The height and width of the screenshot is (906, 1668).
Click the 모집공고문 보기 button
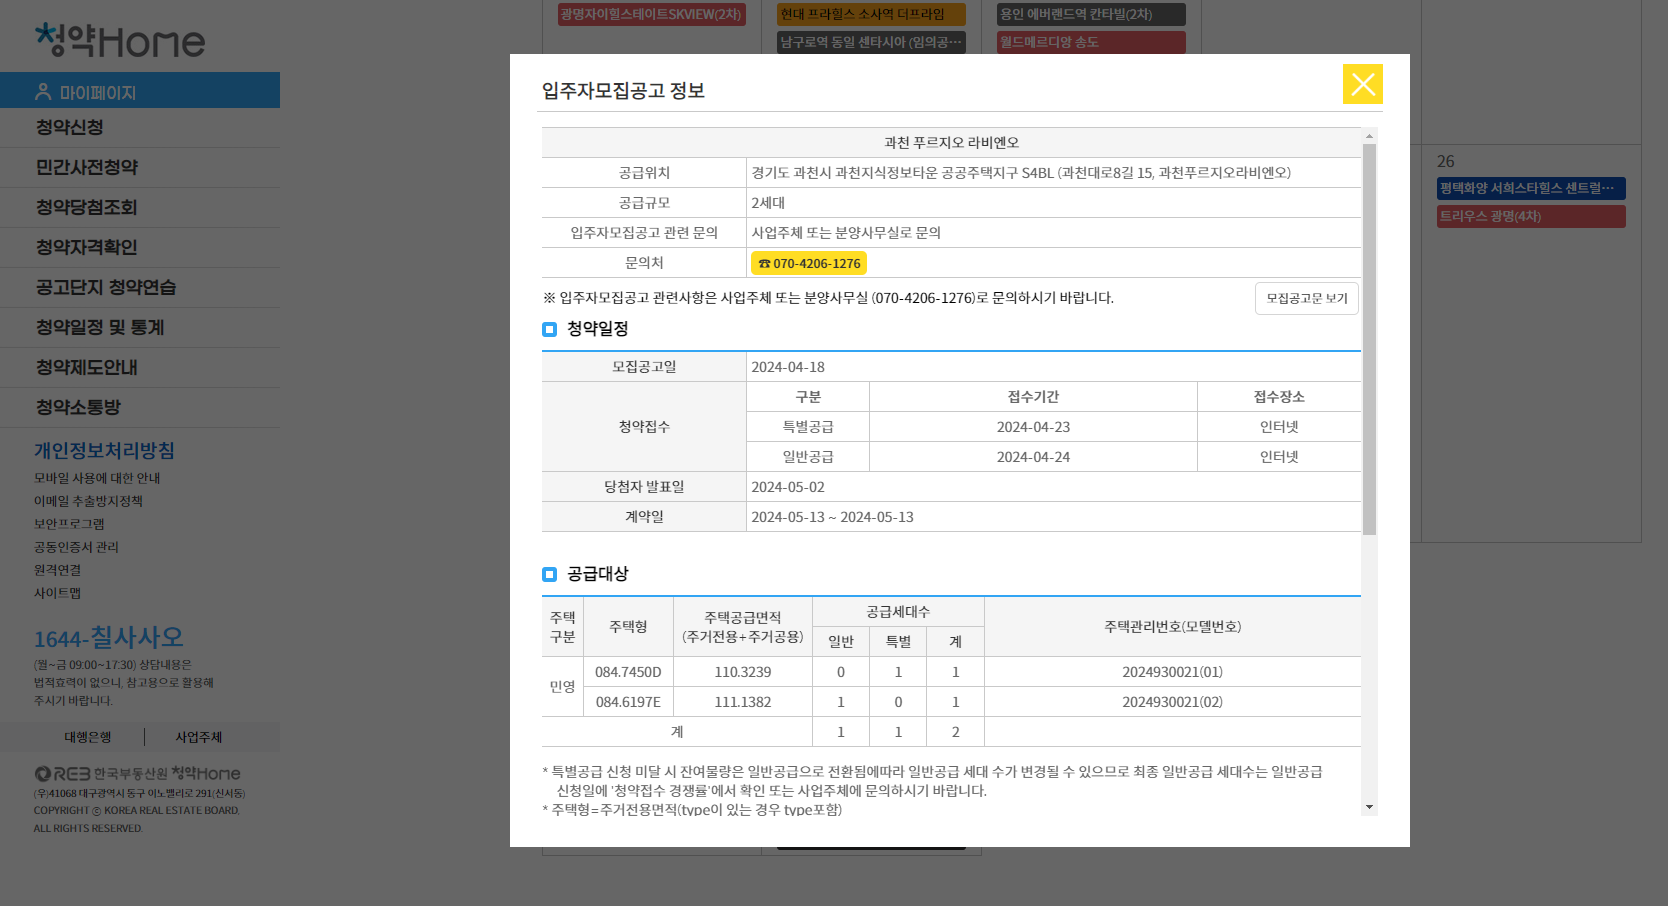(x=1306, y=298)
